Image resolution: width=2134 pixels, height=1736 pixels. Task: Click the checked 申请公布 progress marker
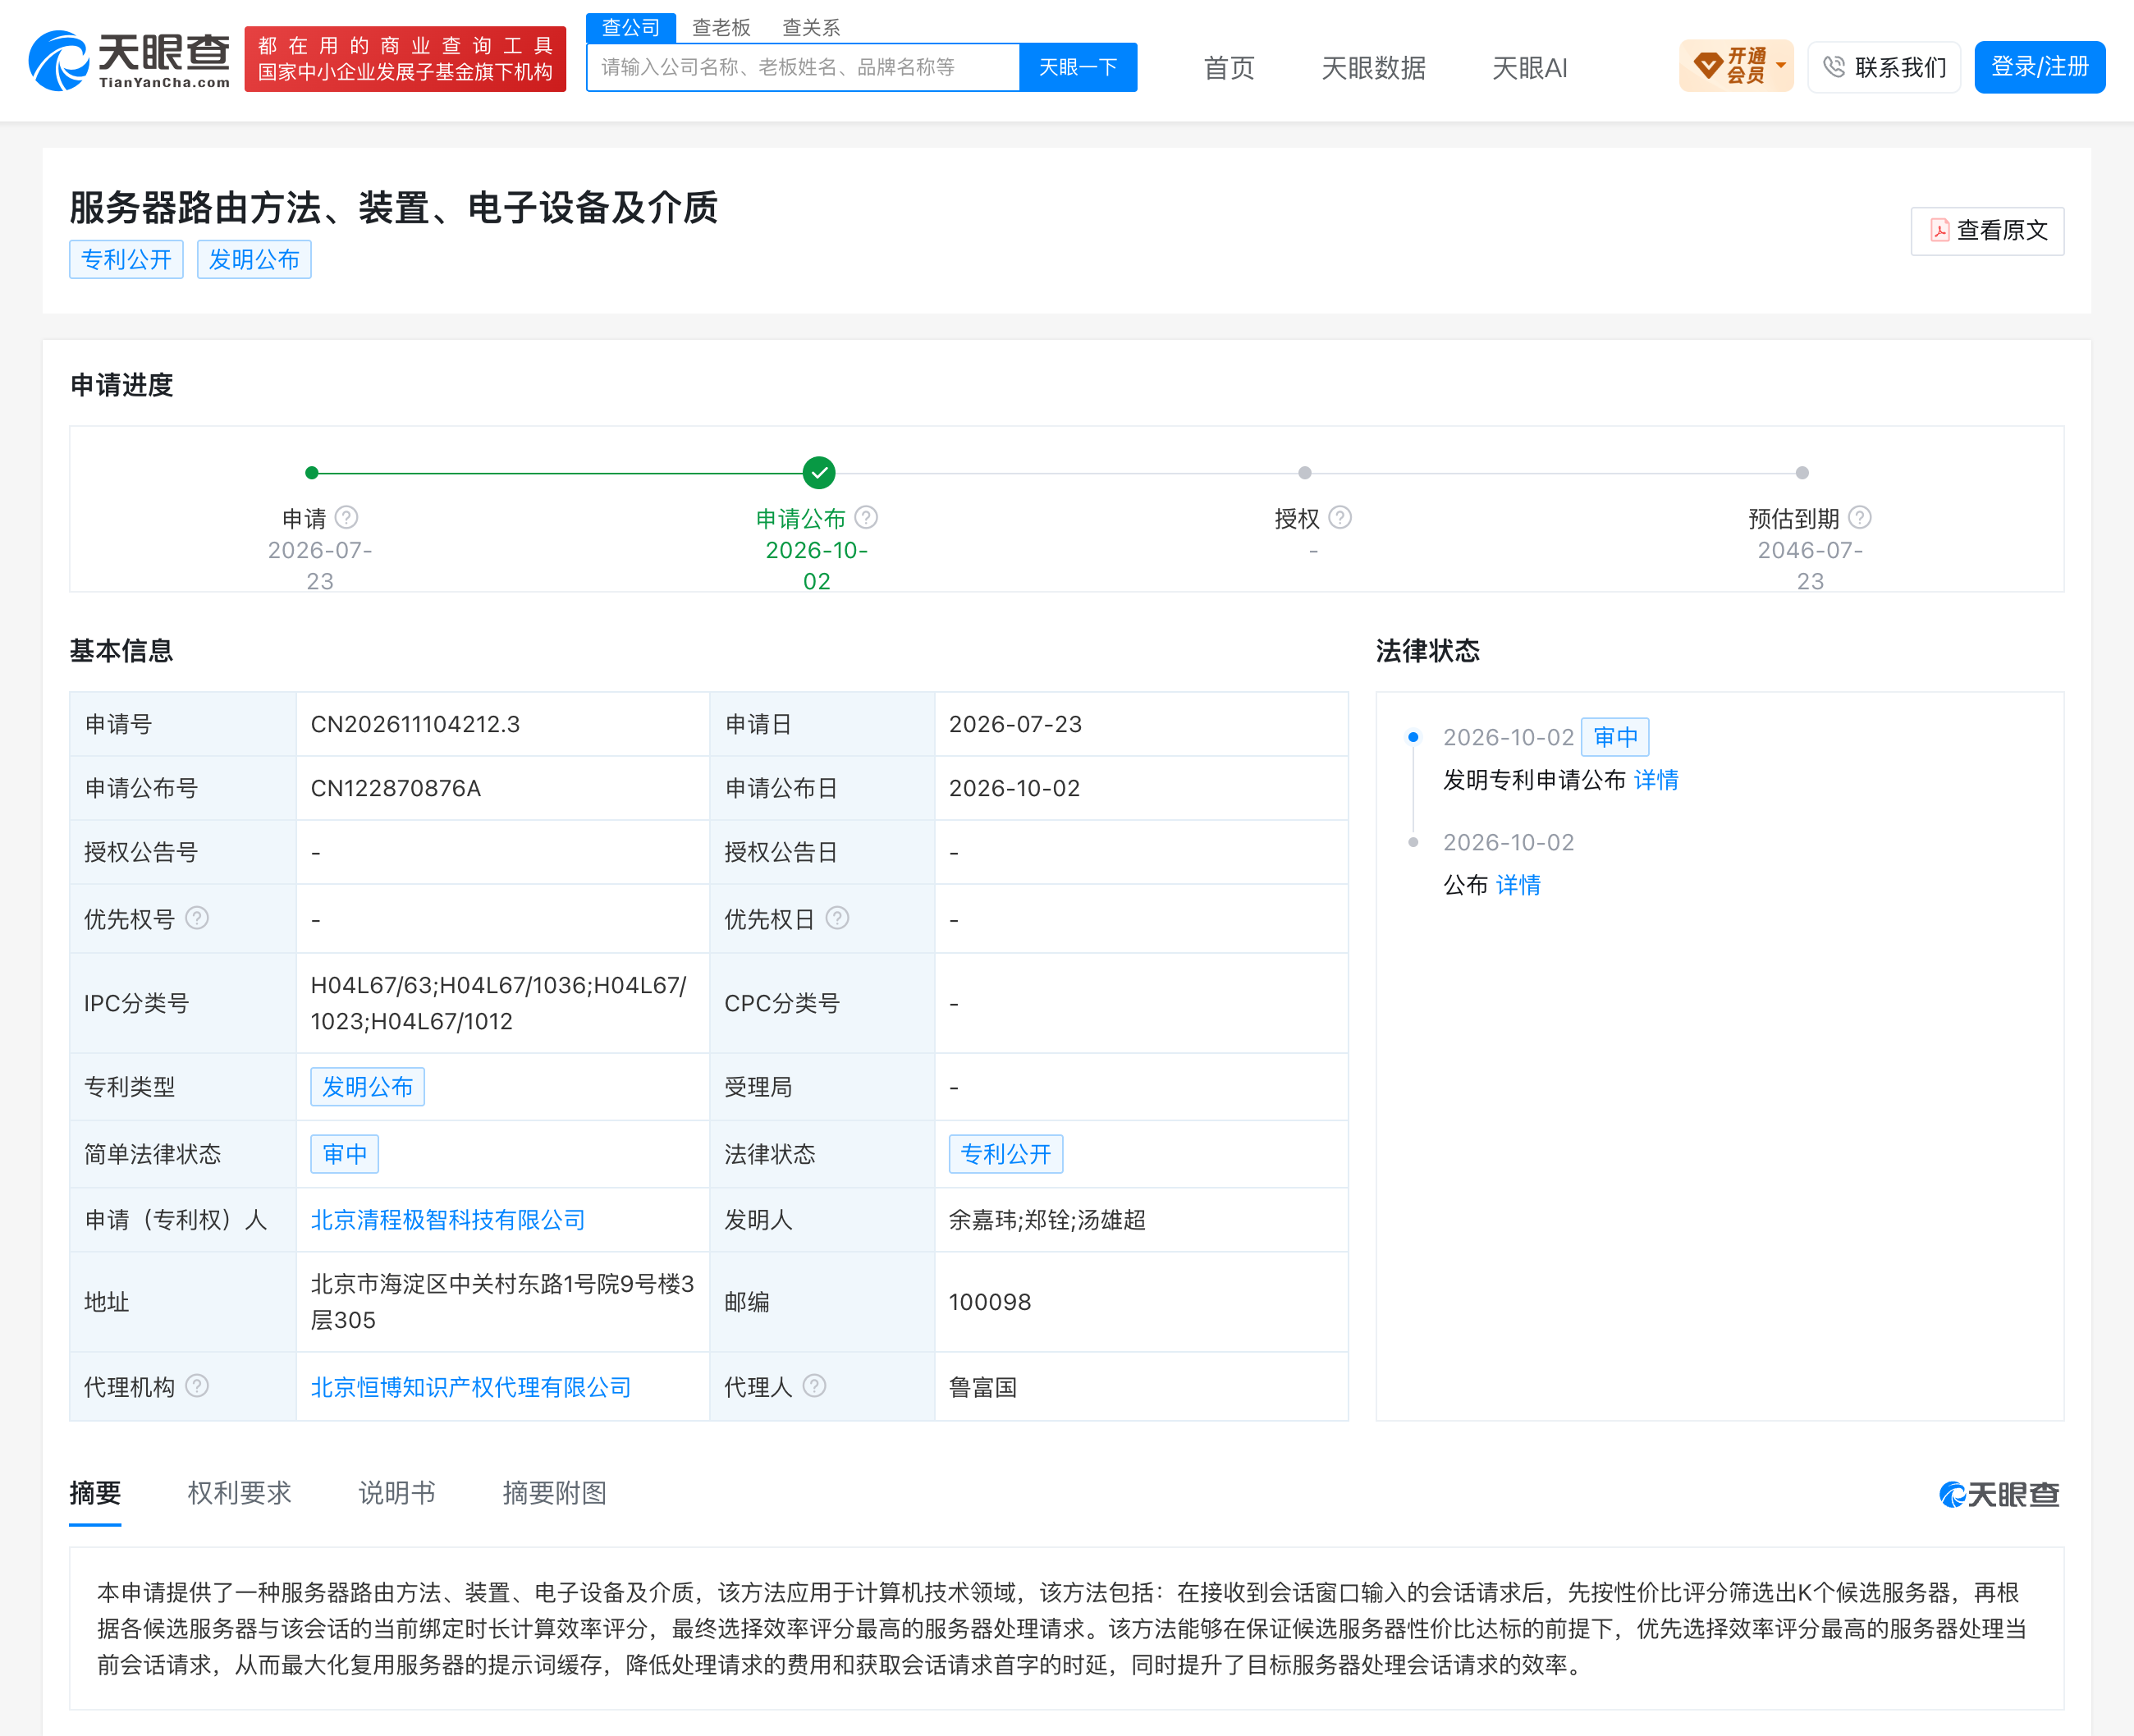tap(819, 473)
